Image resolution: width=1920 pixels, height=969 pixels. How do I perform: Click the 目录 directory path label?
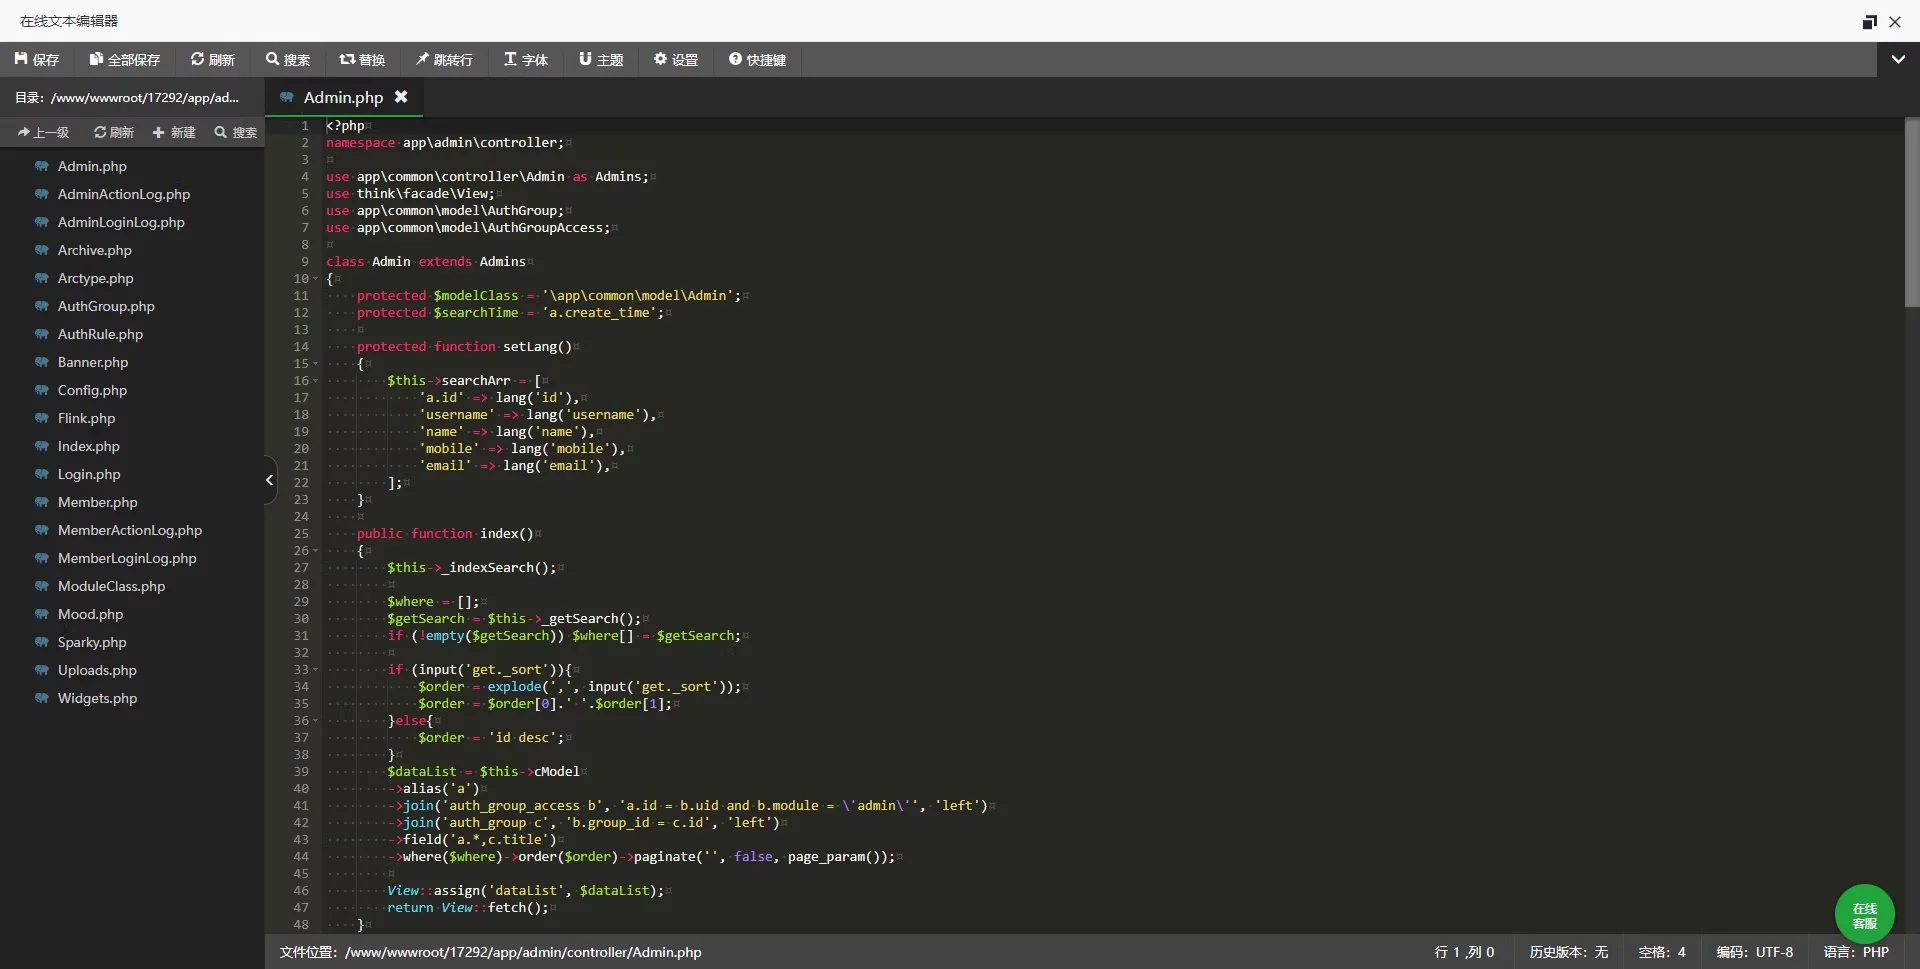pos(127,97)
